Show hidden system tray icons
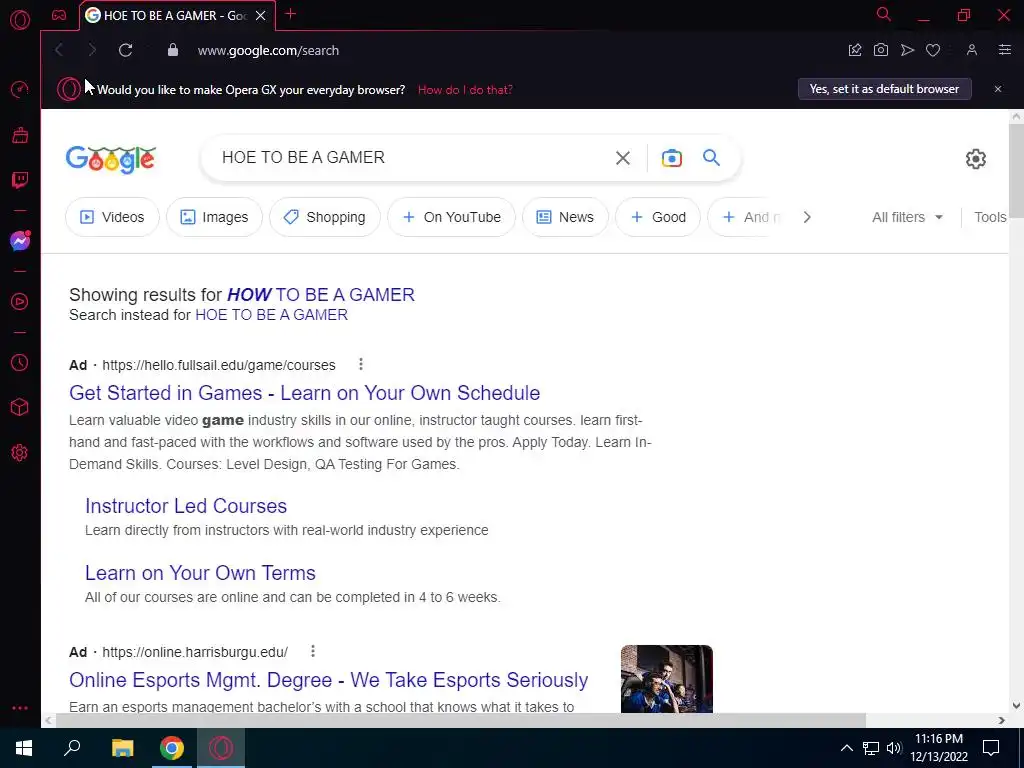This screenshot has width=1024, height=768. (846, 748)
